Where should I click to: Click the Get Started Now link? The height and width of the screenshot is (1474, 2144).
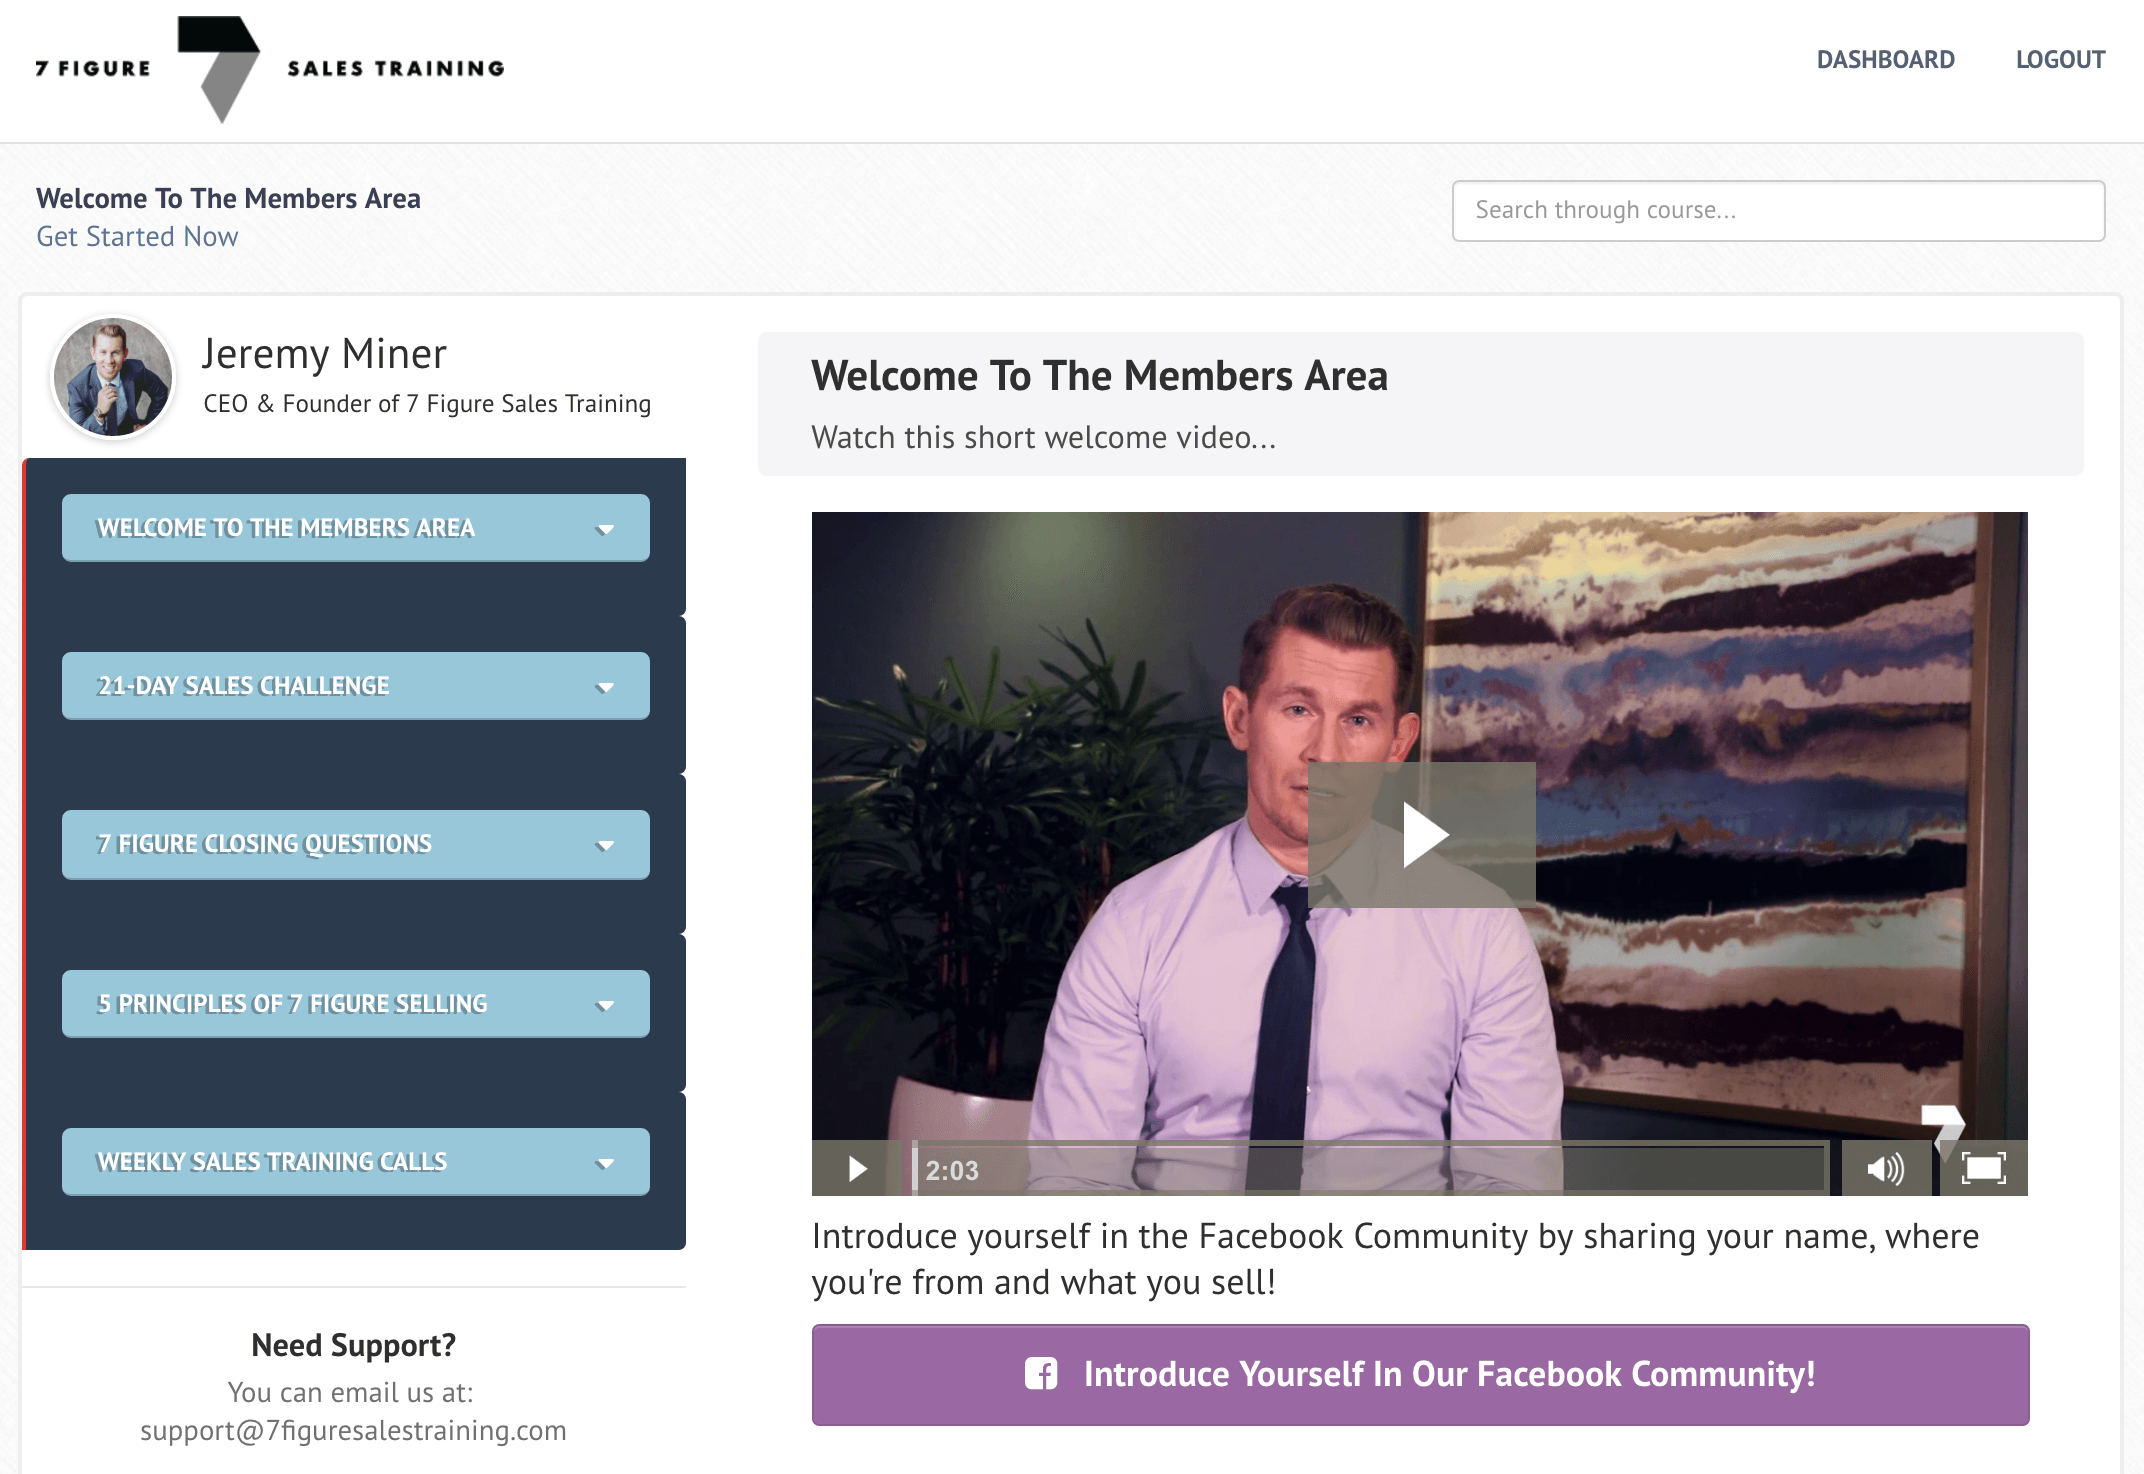138,237
